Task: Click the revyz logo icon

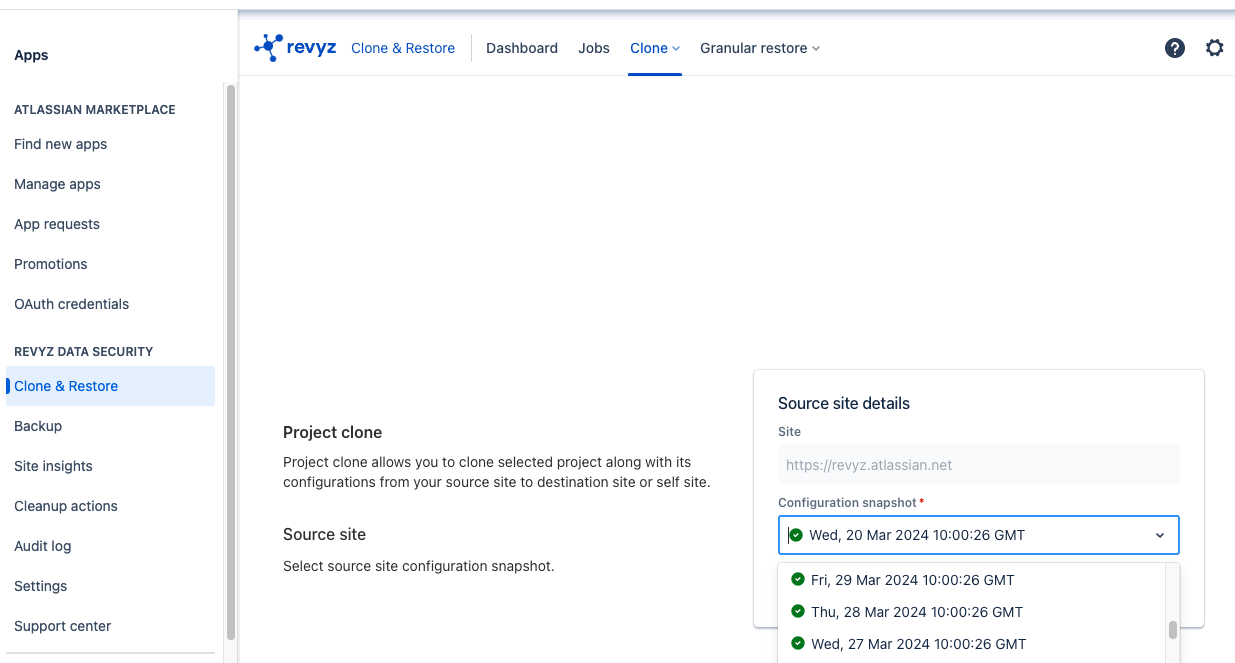Action: [269, 48]
